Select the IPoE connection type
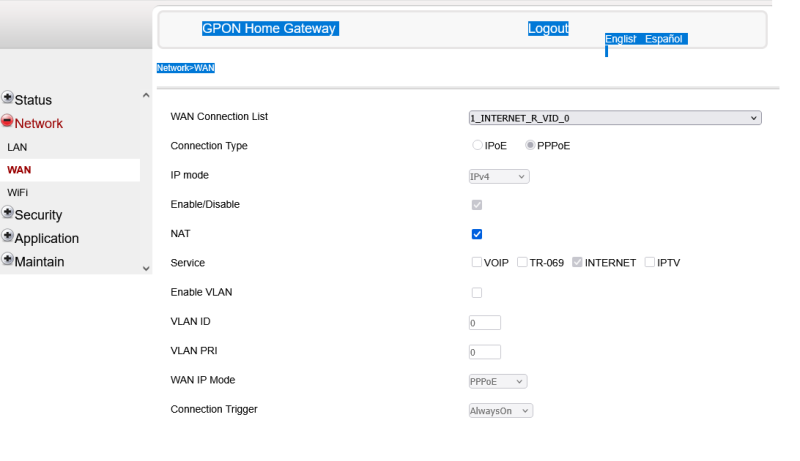This screenshot has height=461, width=800. pyautogui.click(x=477, y=145)
